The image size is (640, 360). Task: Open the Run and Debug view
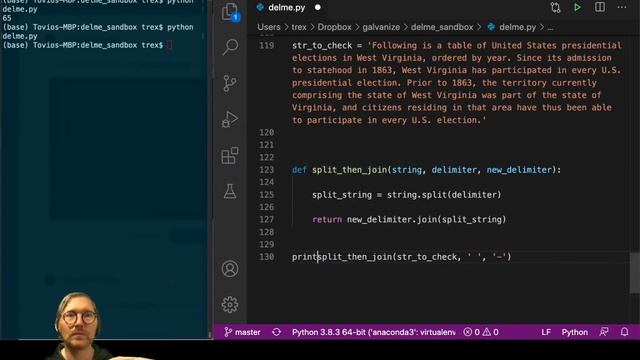pos(230,119)
